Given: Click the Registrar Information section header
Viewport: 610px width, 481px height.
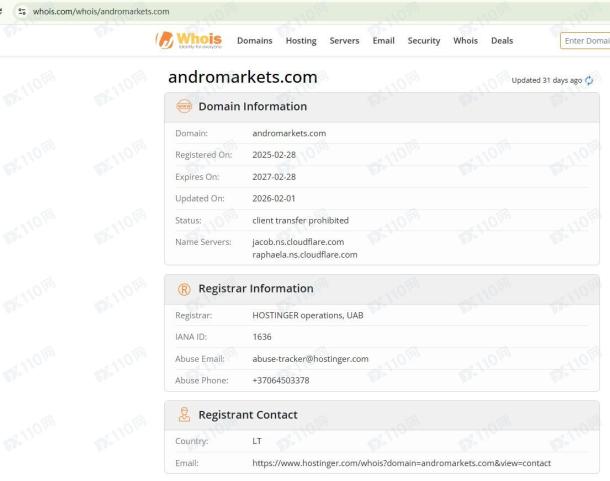Looking at the screenshot, I should coord(382,289).
